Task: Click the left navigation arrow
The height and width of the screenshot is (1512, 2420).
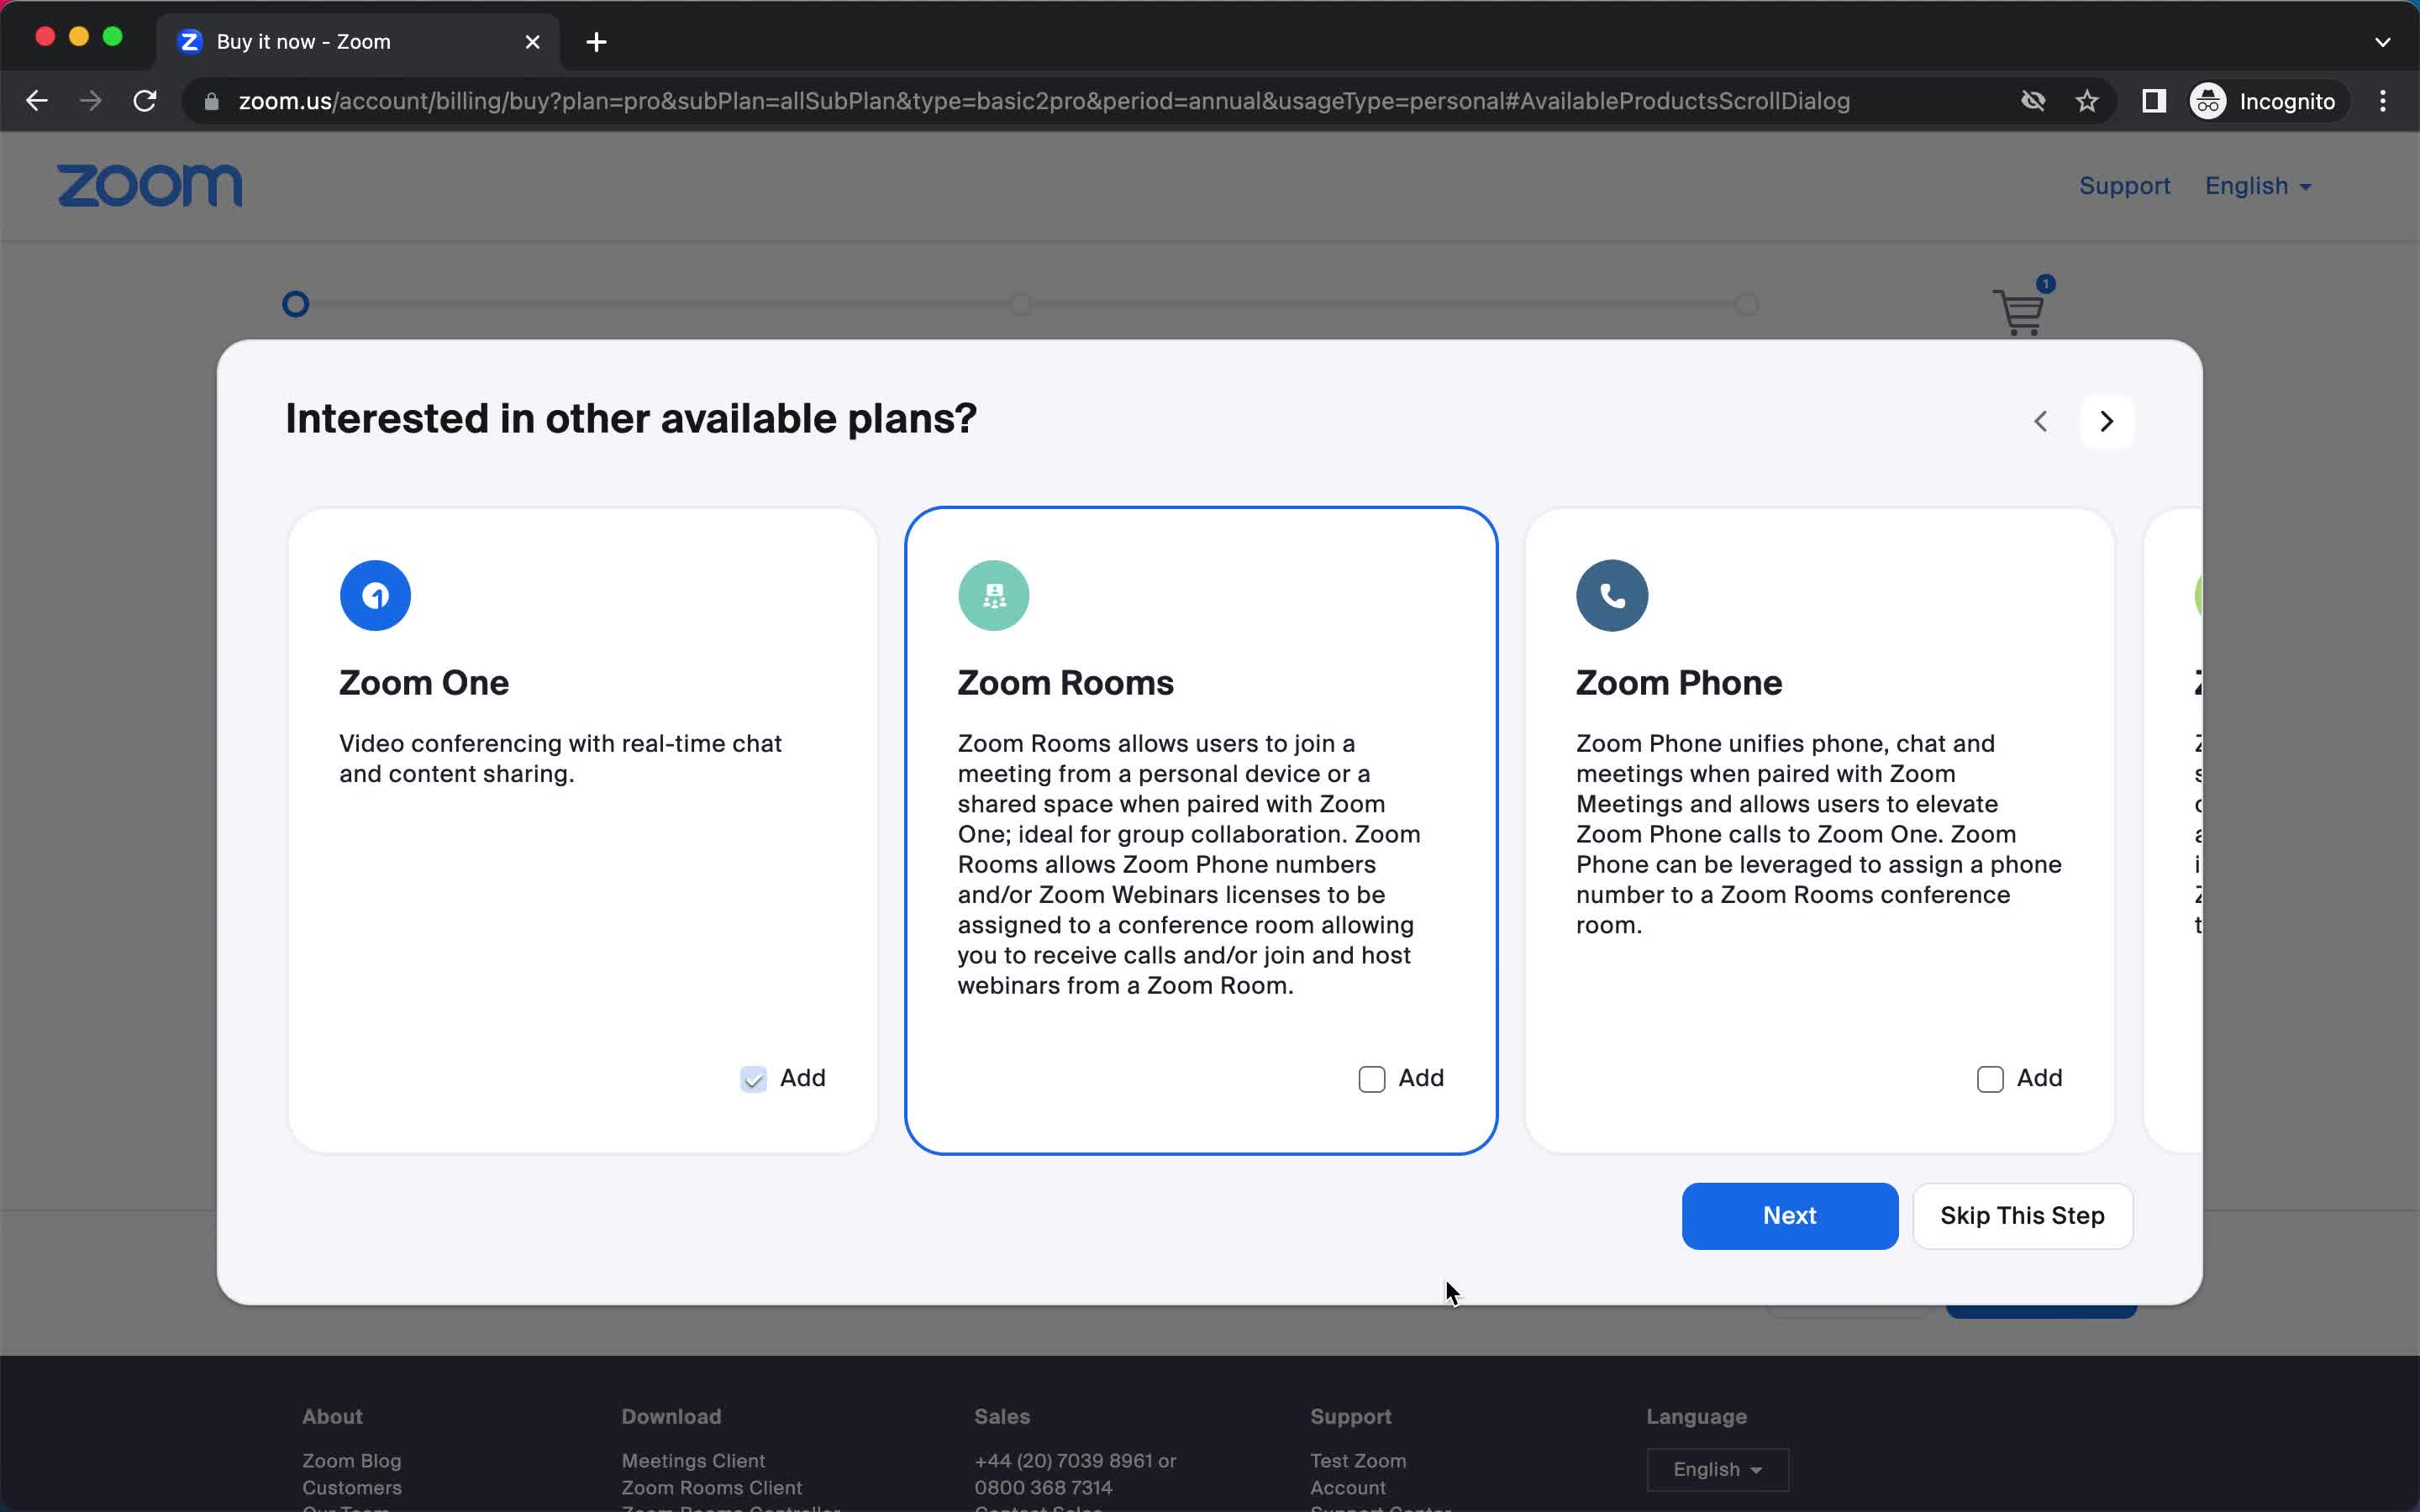Action: coord(2042,418)
